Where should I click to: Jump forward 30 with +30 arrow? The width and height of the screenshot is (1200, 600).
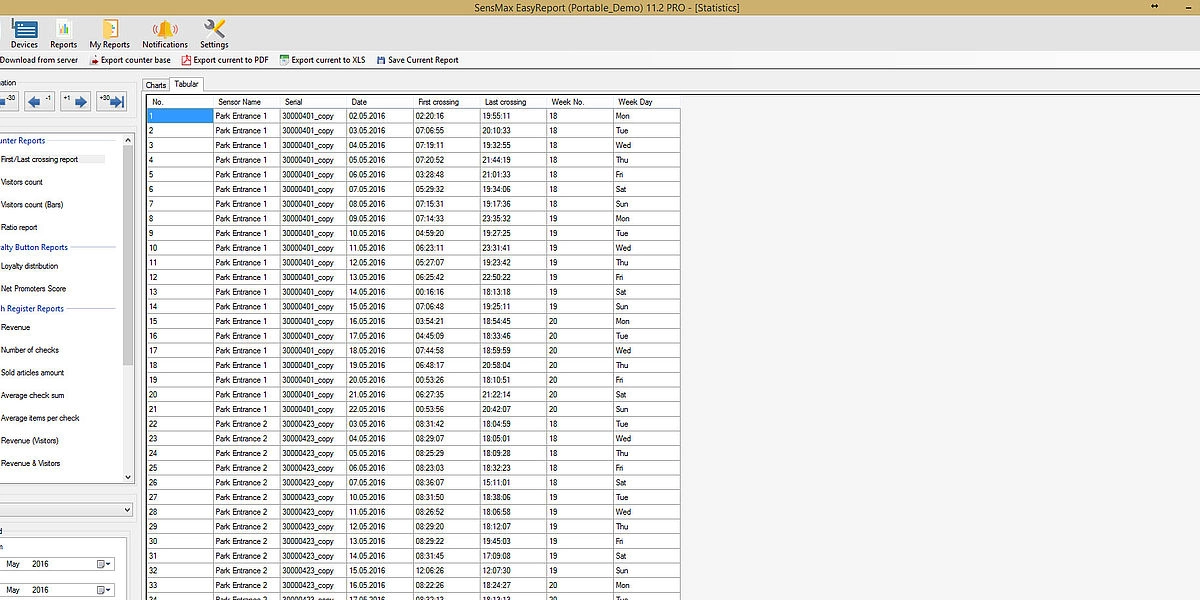[x=111, y=101]
